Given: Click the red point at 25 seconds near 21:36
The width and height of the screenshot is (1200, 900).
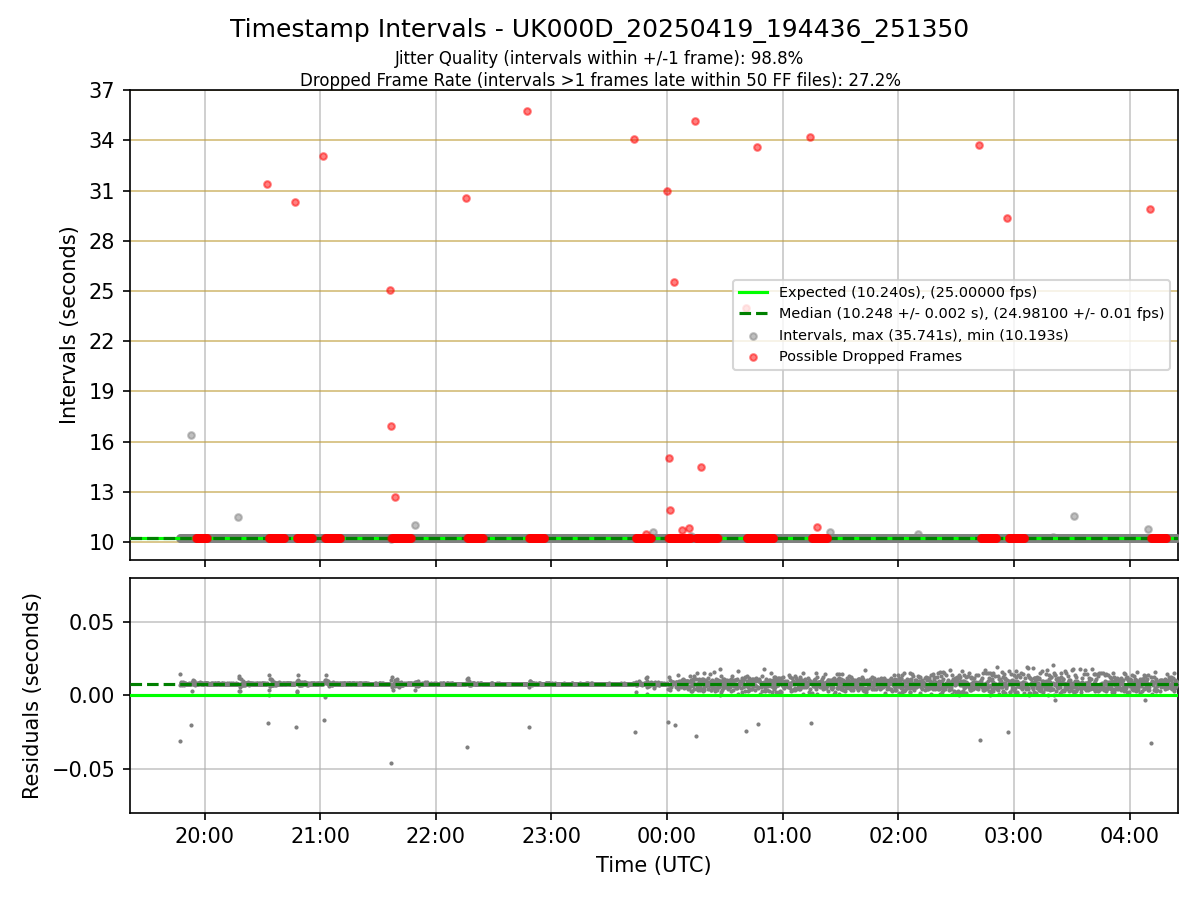Looking at the screenshot, I should point(390,290).
